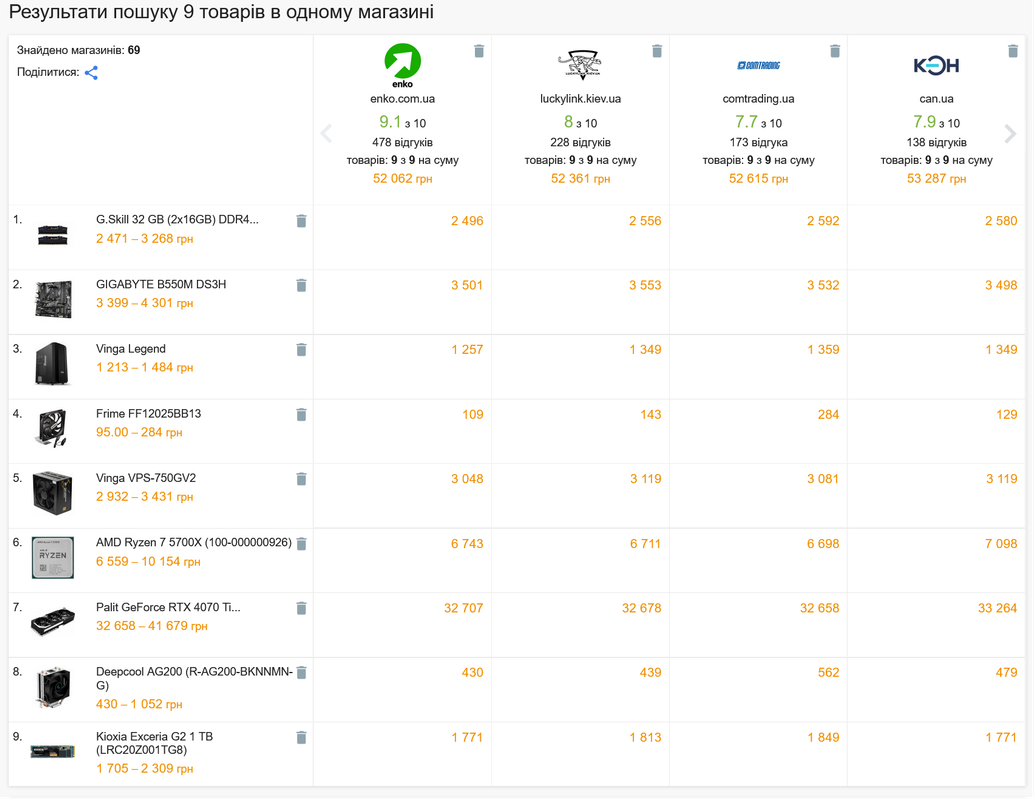Screen dimensions: 1036x800
Task: Click can.ua price 7 098 for Ryzen
Action: (x=1001, y=544)
